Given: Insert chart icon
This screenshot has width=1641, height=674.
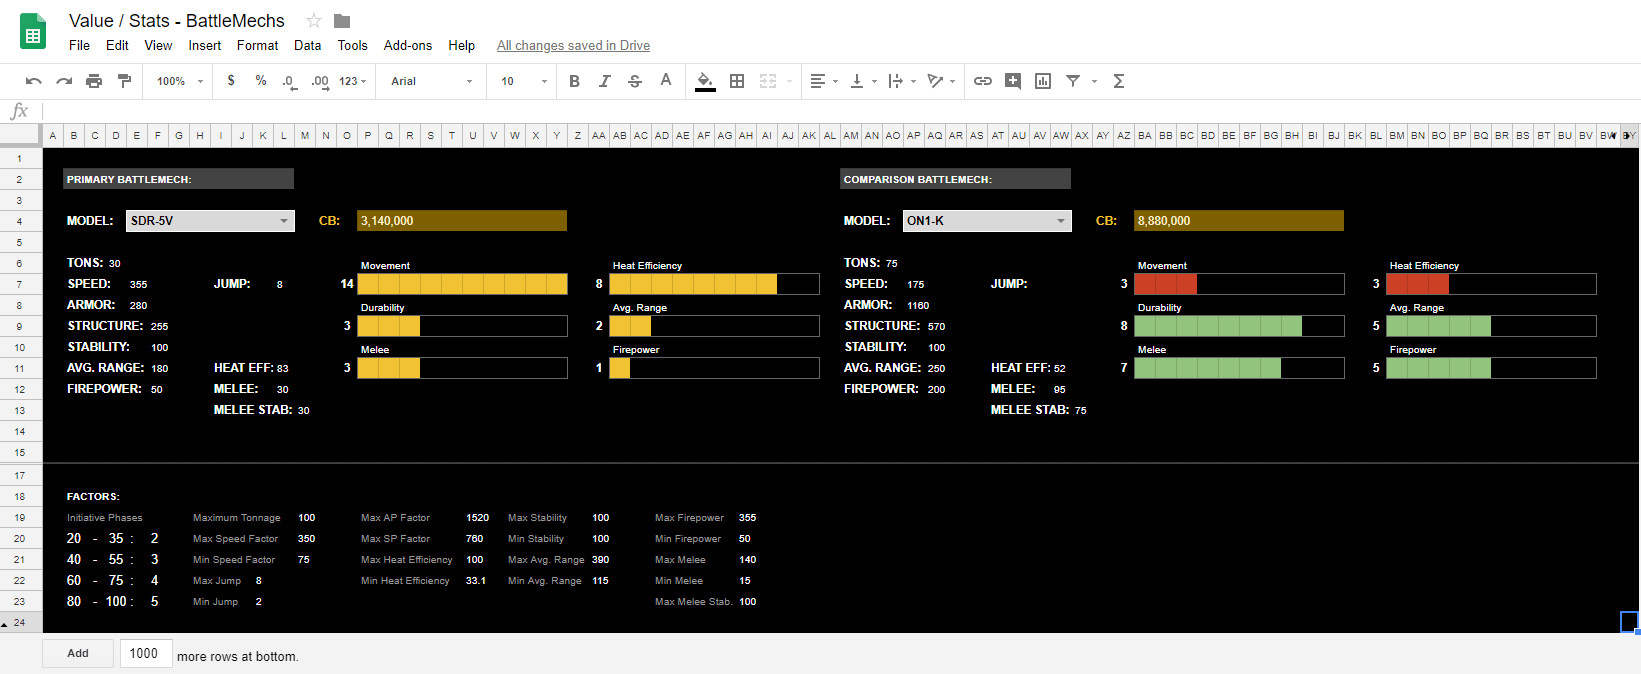Looking at the screenshot, I should coord(1043,81).
